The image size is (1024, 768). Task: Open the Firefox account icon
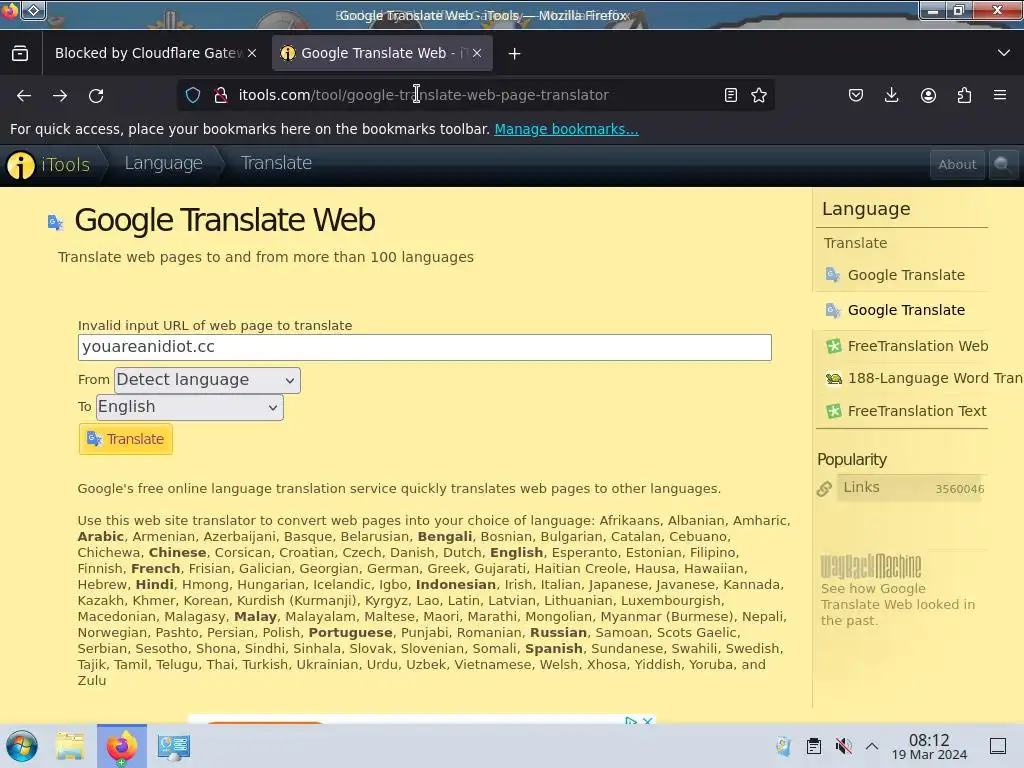(x=928, y=95)
